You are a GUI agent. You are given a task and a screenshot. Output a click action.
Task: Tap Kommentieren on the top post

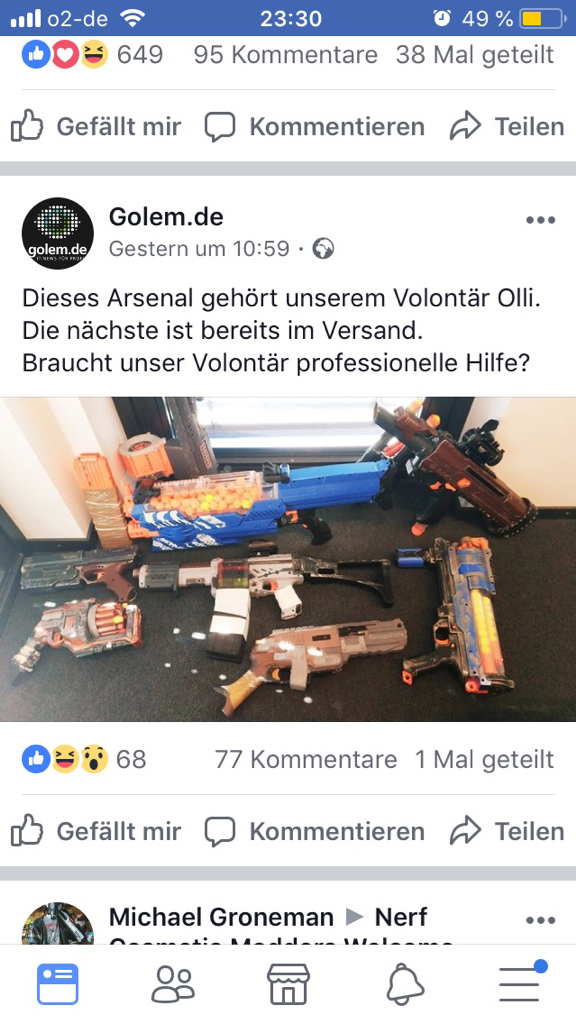tap(314, 126)
